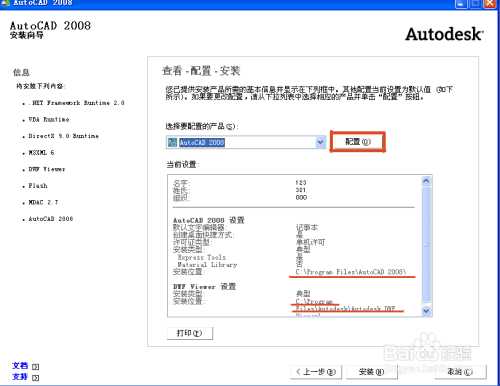The width and height of the screenshot is (500, 386).
Task: Click the 安装 (Install) button
Action: (372, 372)
